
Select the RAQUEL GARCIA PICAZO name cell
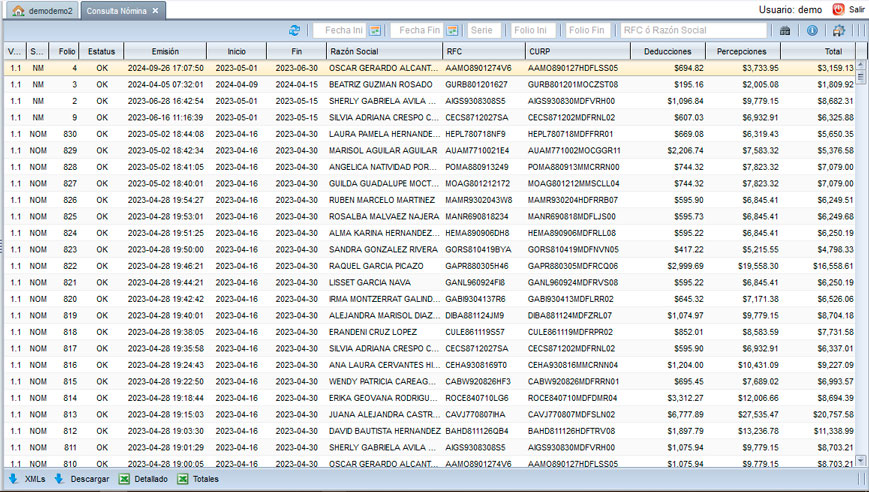click(376, 266)
